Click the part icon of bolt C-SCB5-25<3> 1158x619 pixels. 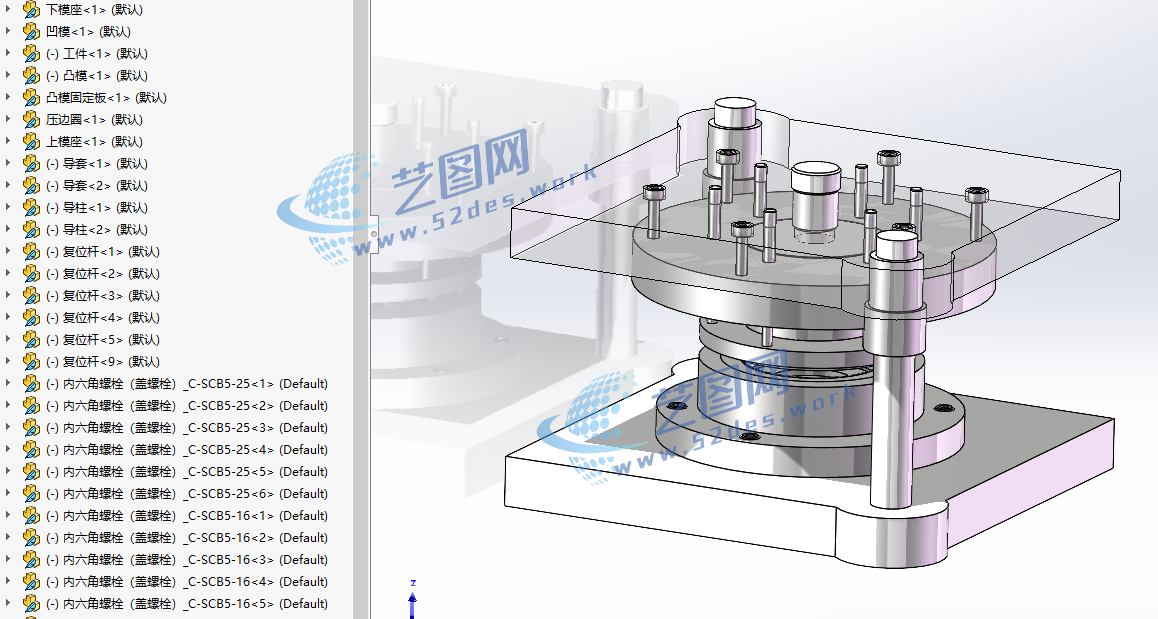pyautogui.click(x=31, y=428)
